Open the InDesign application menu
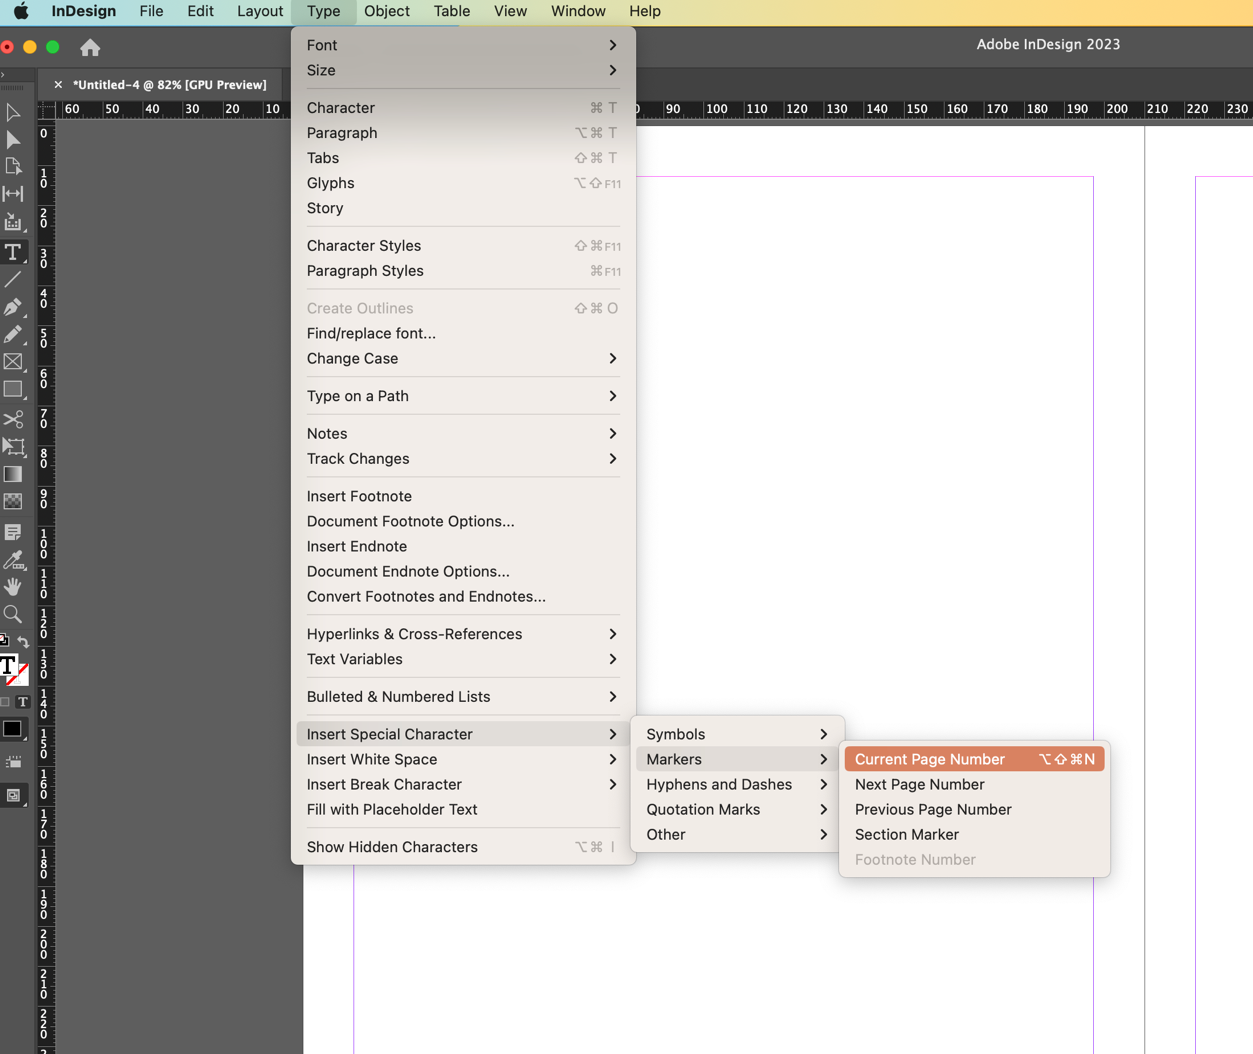Screen dimensions: 1253x1054 click(84, 11)
